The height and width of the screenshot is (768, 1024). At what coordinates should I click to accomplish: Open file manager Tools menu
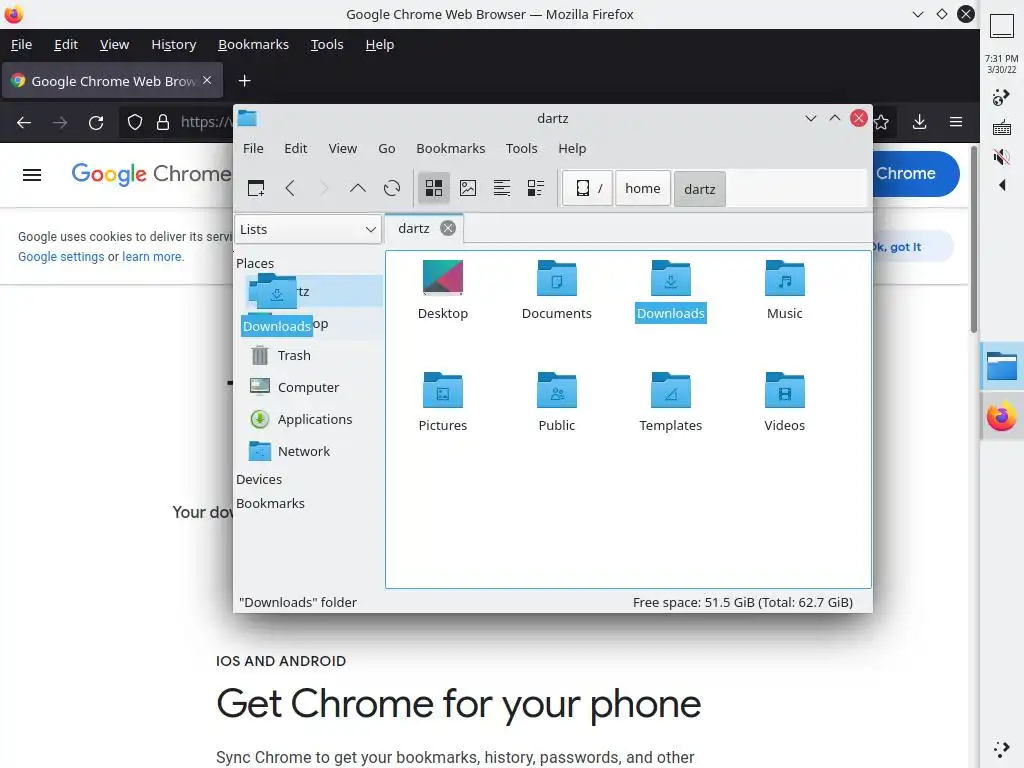pyautogui.click(x=521, y=148)
